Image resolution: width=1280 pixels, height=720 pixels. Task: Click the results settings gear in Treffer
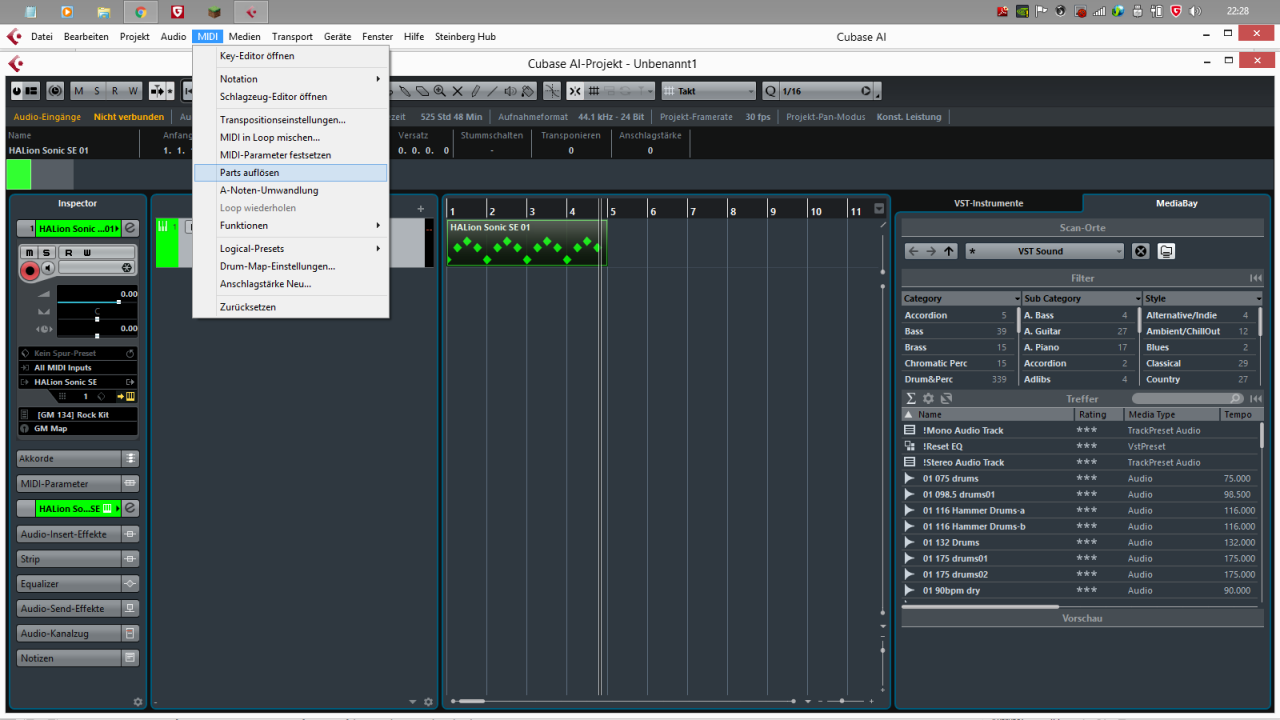(x=928, y=398)
